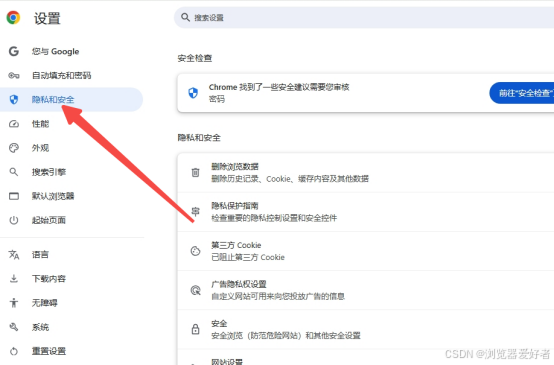Viewport: 554px width, 365px height.
Task: Click the blue shield icon in the safety check card
Action: pyautogui.click(x=193, y=93)
